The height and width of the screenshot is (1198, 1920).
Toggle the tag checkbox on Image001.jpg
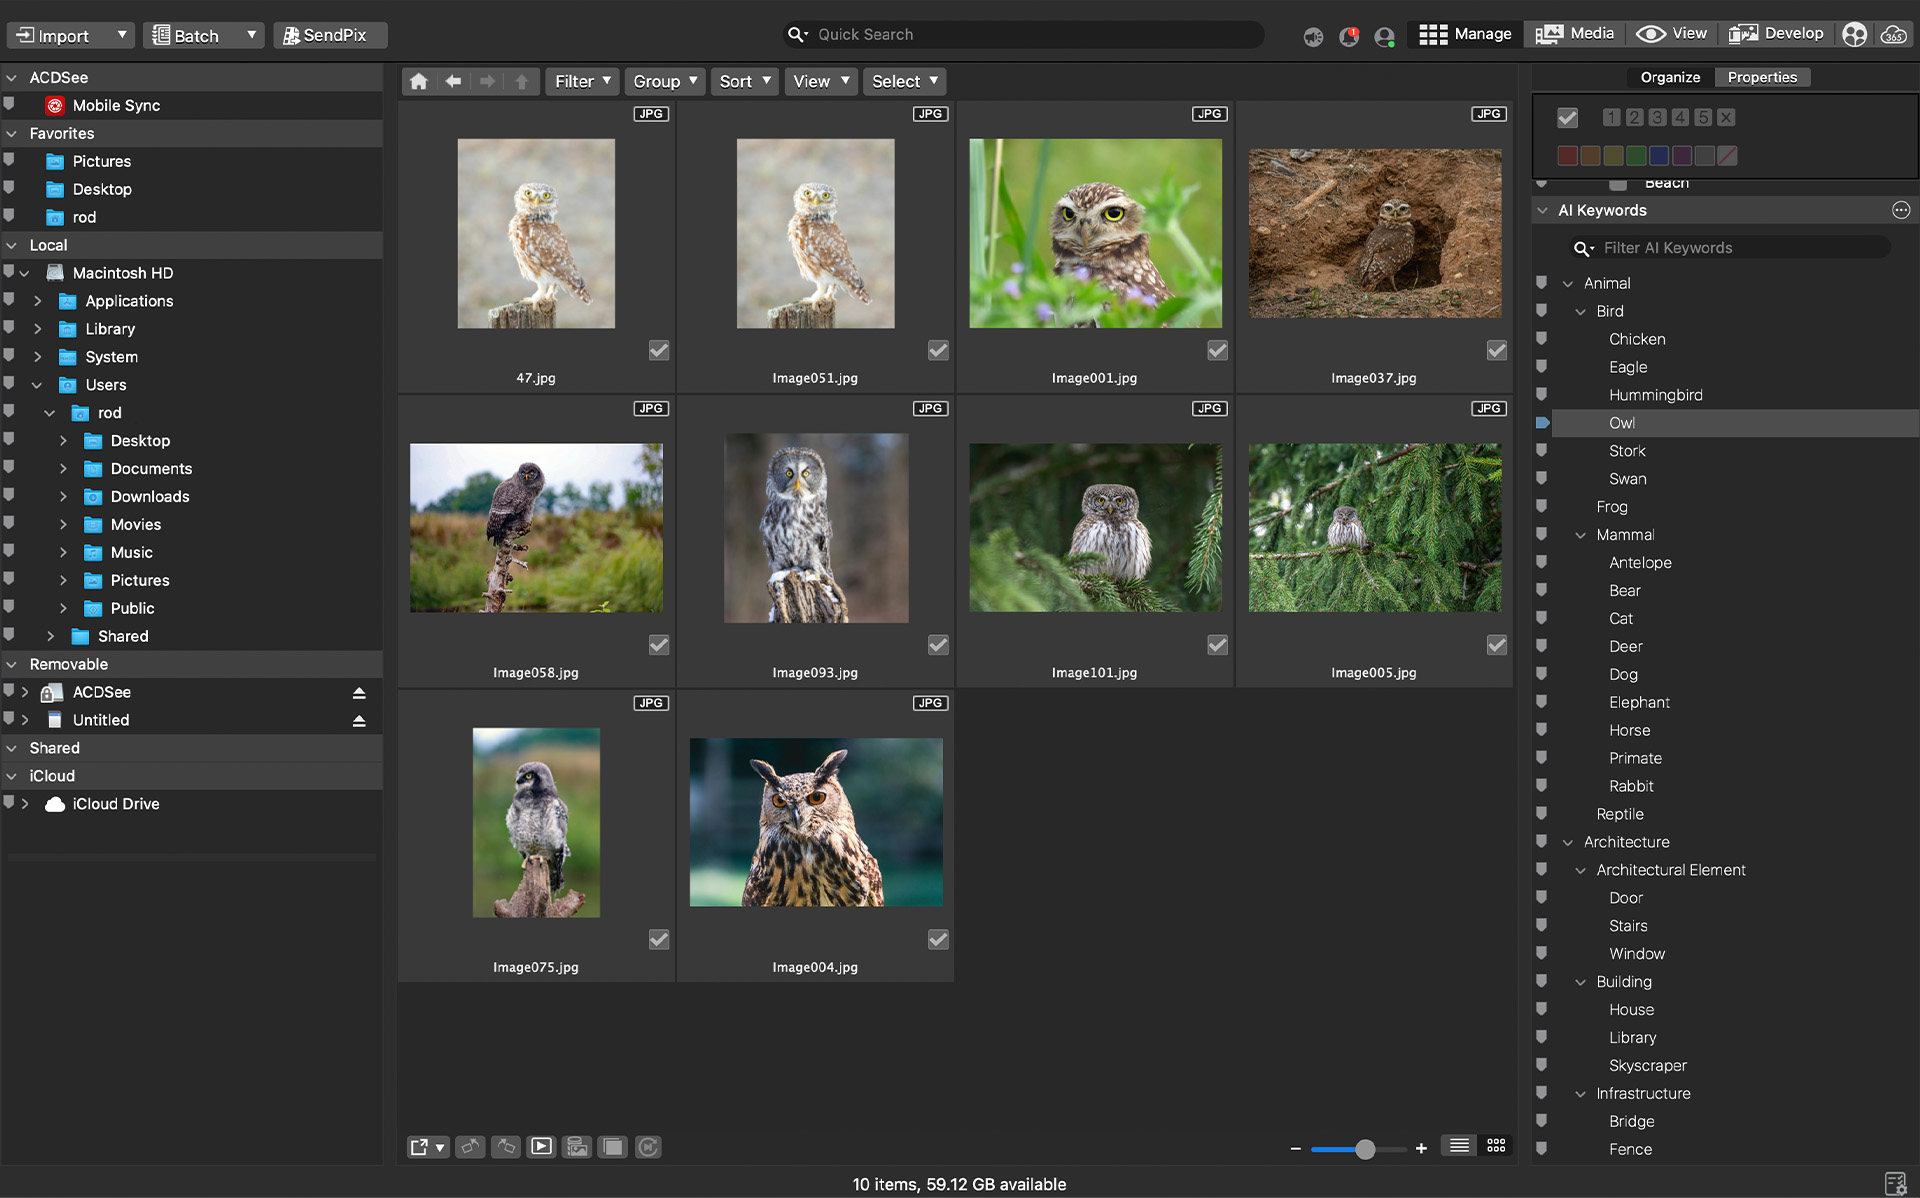click(x=1217, y=350)
